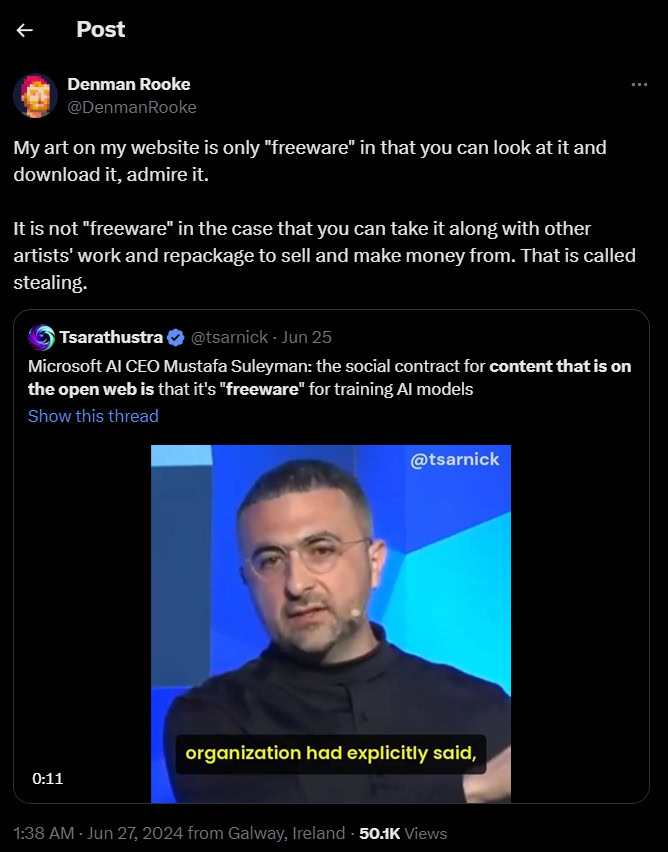Click the Jun 25 date of quoted post
The image size is (668, 852).
pyautogui.click(x=307, y=337)
